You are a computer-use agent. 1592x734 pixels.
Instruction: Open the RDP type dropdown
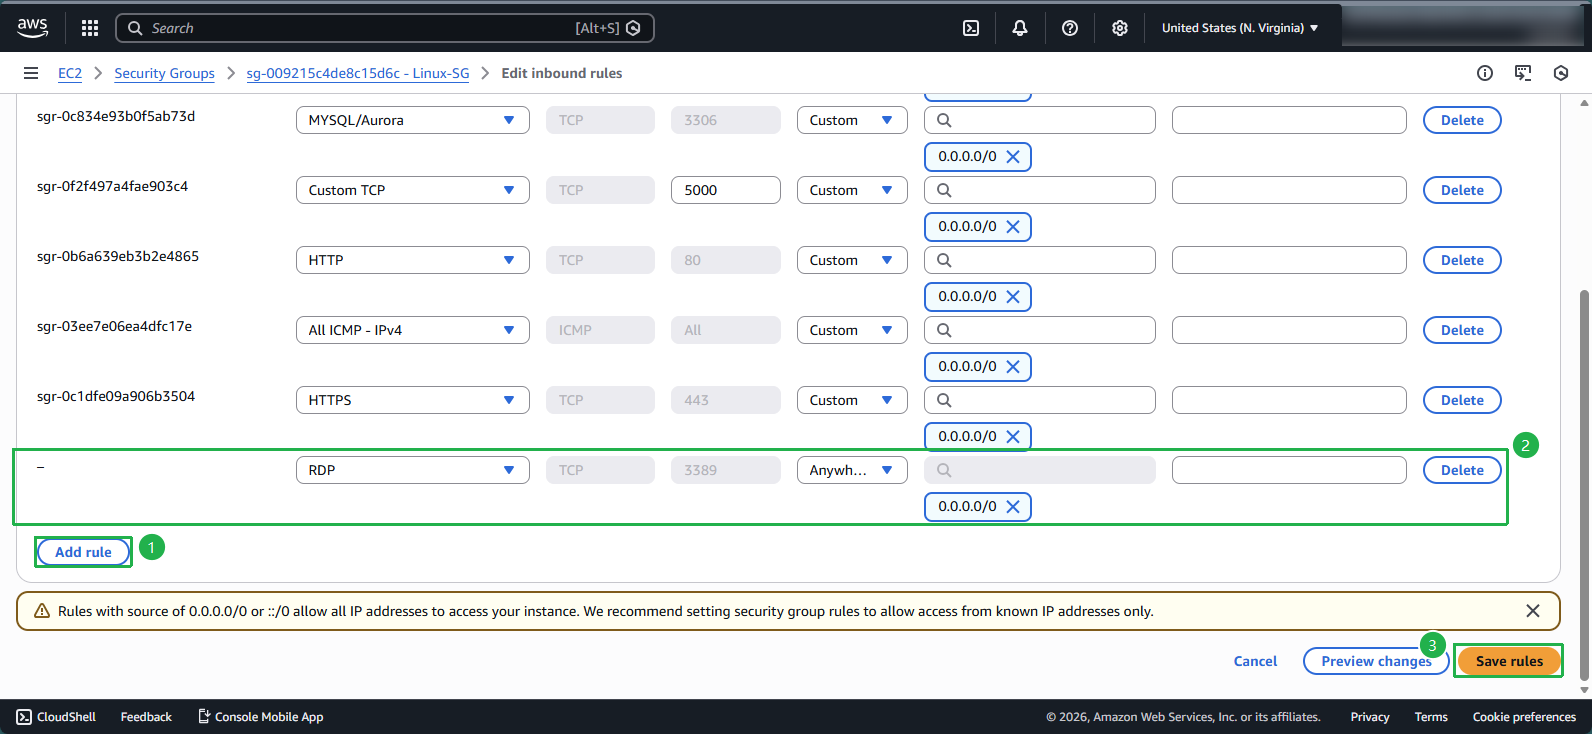413,470
